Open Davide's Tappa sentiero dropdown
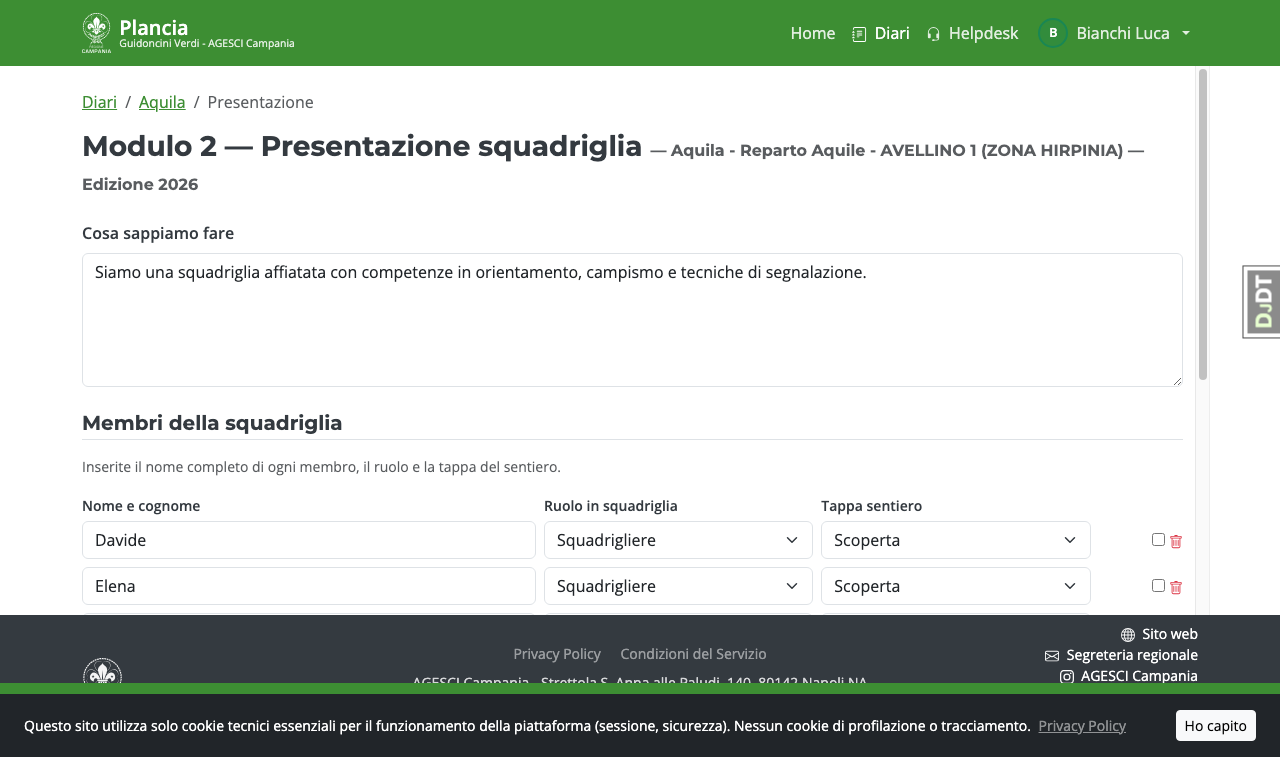This screenshot has height=757, width=1280. (956, 540)
